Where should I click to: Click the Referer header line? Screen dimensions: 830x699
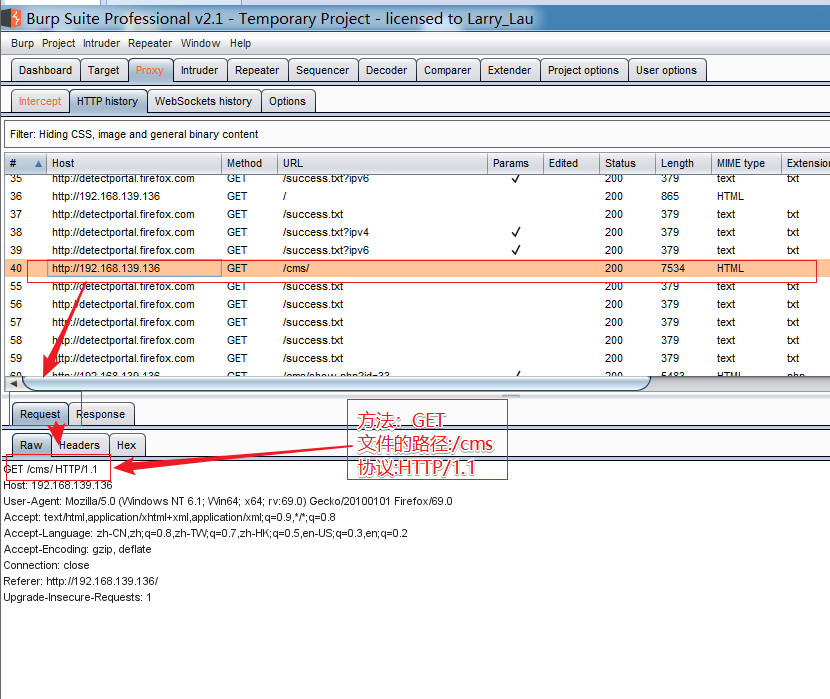(80, 581)
